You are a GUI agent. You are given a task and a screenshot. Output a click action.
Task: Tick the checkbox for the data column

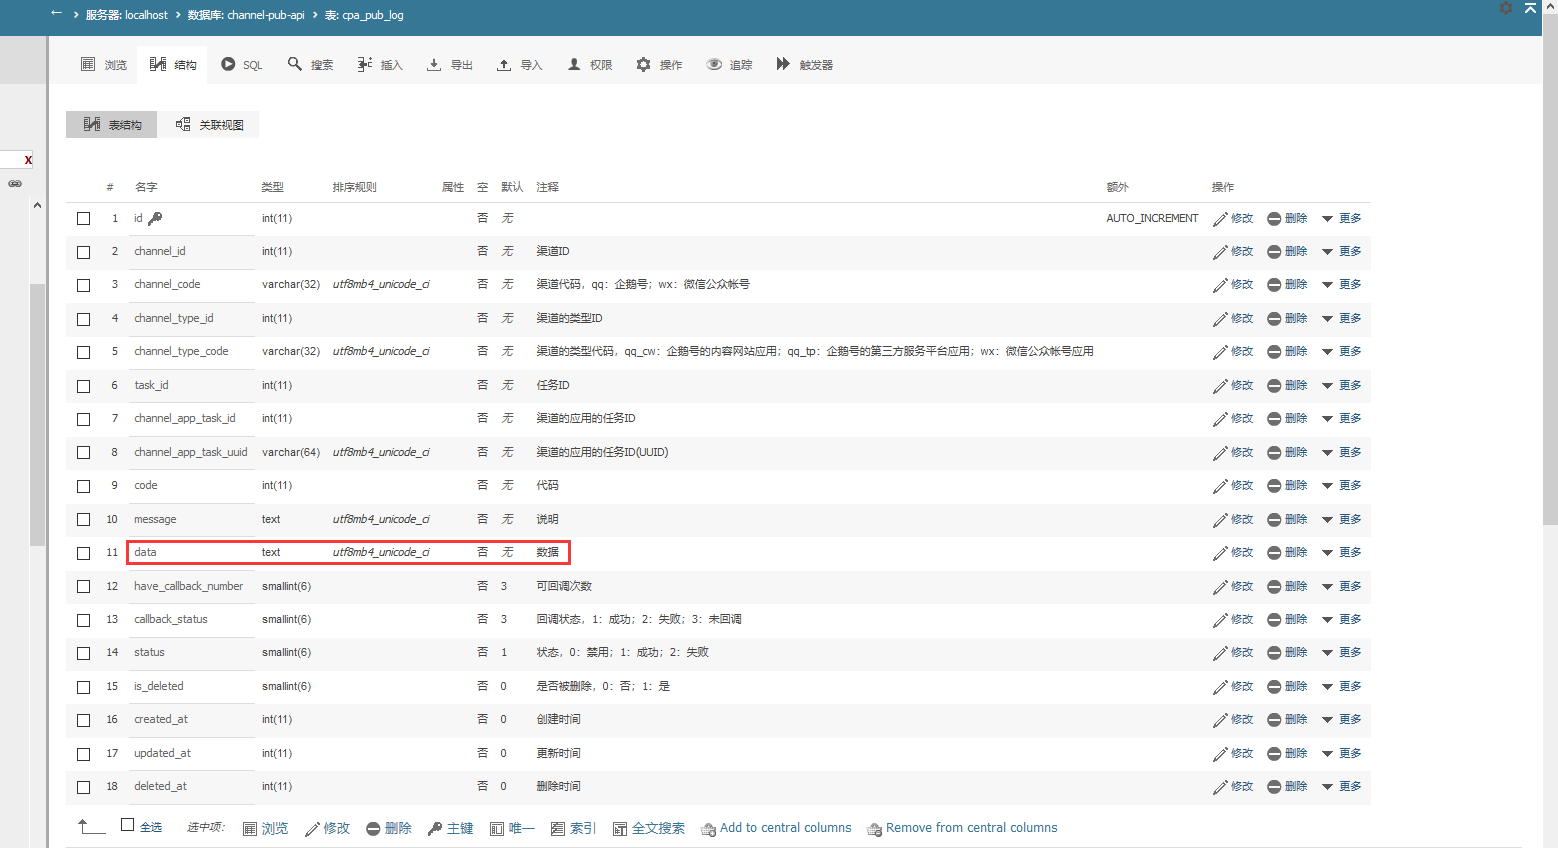[x=84, y=553]
